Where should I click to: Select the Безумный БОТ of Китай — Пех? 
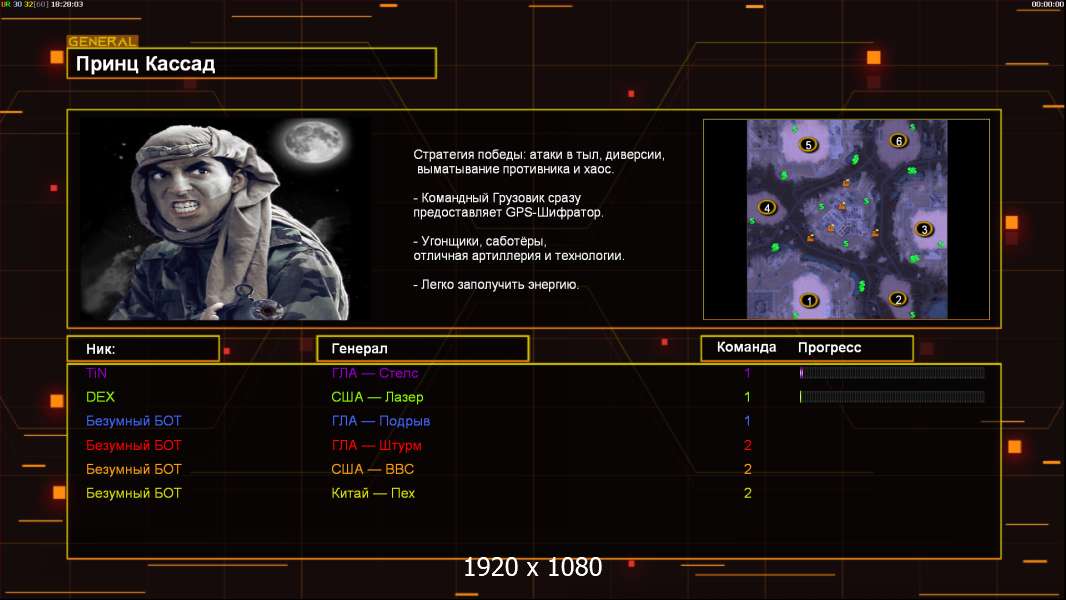133,493
